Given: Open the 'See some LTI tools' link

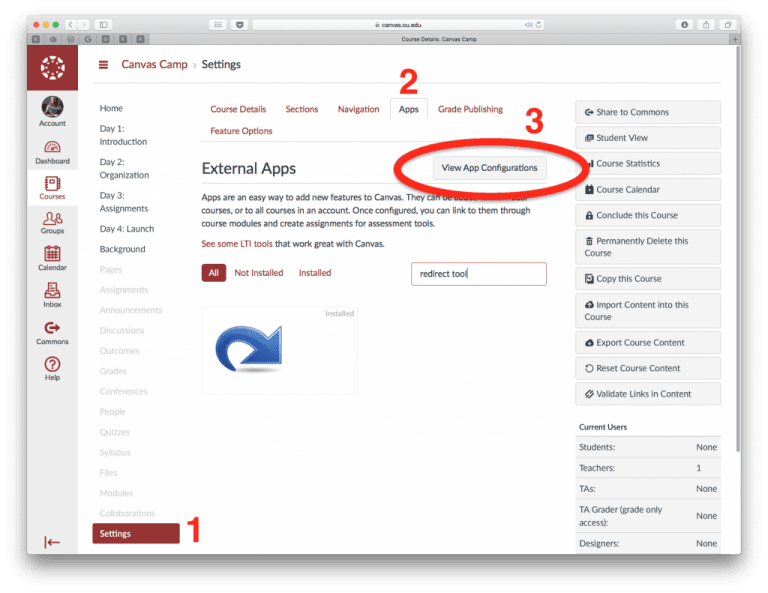Looking at the screenshot, I should coord(236,244).
